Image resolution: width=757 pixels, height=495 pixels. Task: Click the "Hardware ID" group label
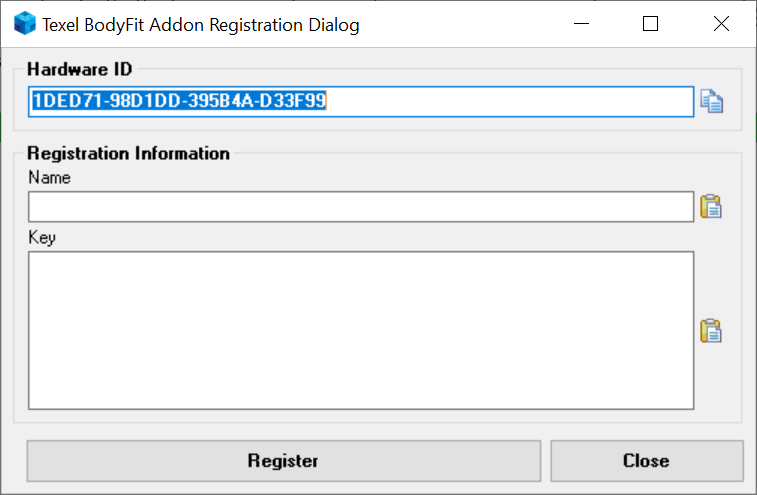[x=80, y=69]
